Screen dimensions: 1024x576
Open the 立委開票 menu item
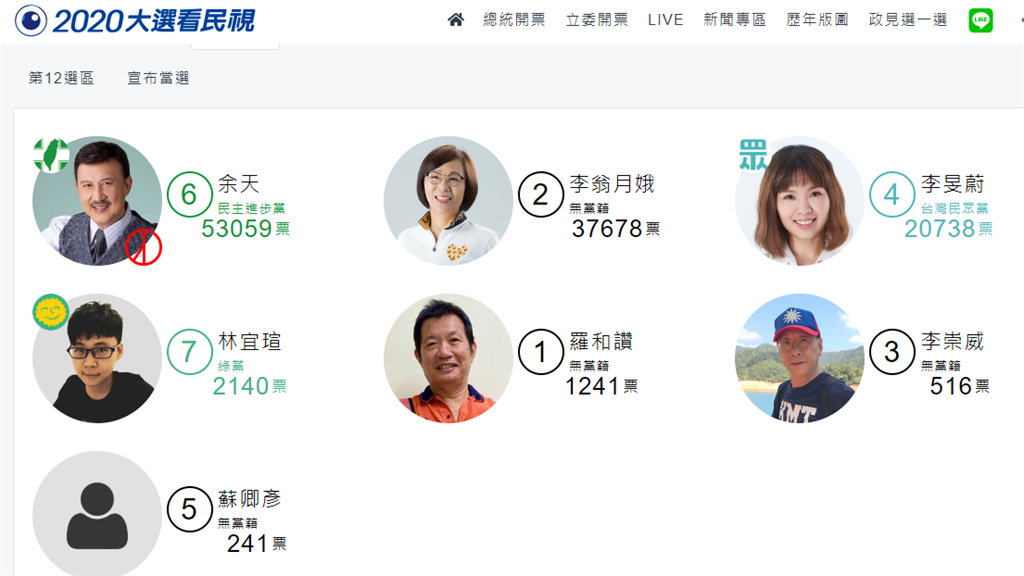597,20
